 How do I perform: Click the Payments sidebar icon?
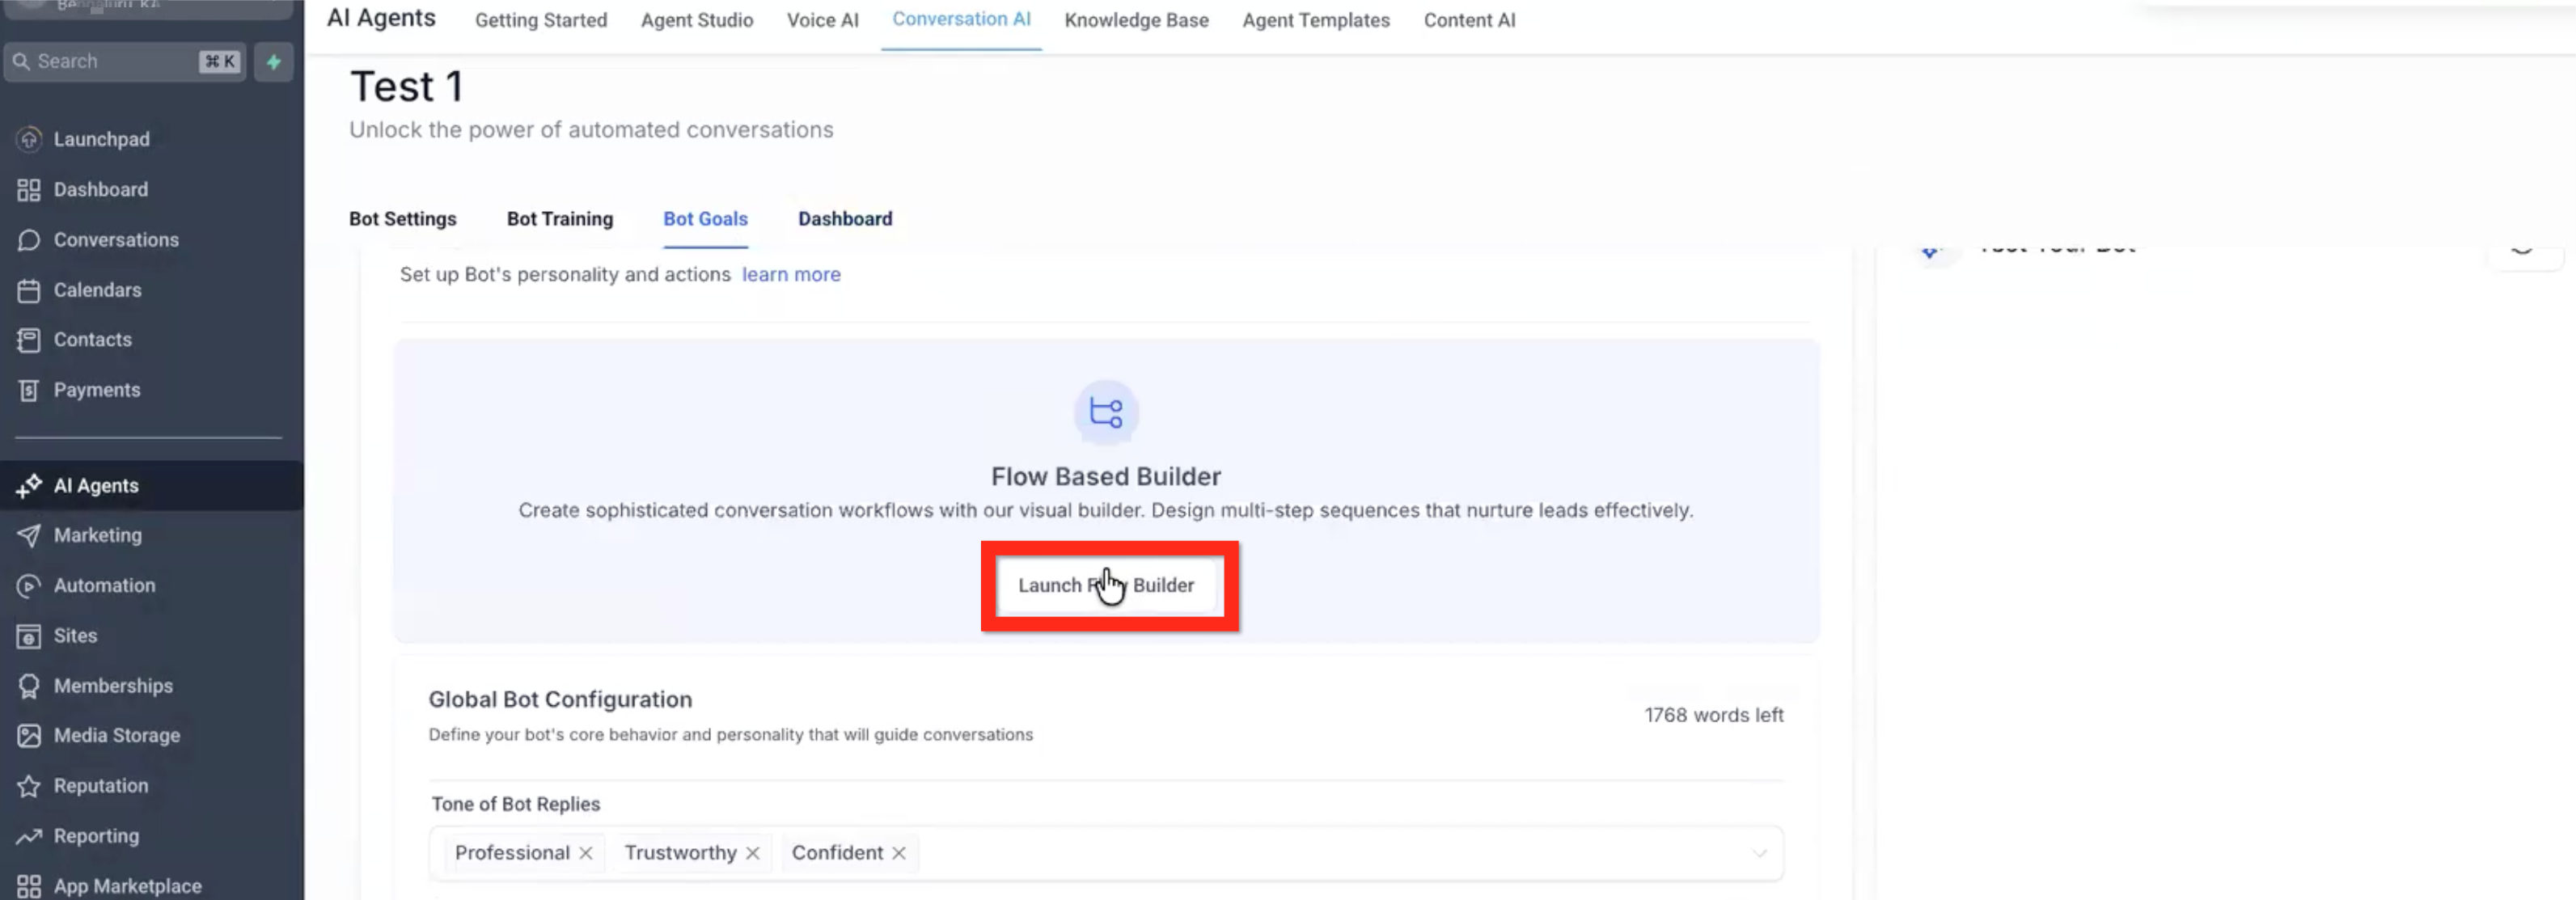pos(29,390)
